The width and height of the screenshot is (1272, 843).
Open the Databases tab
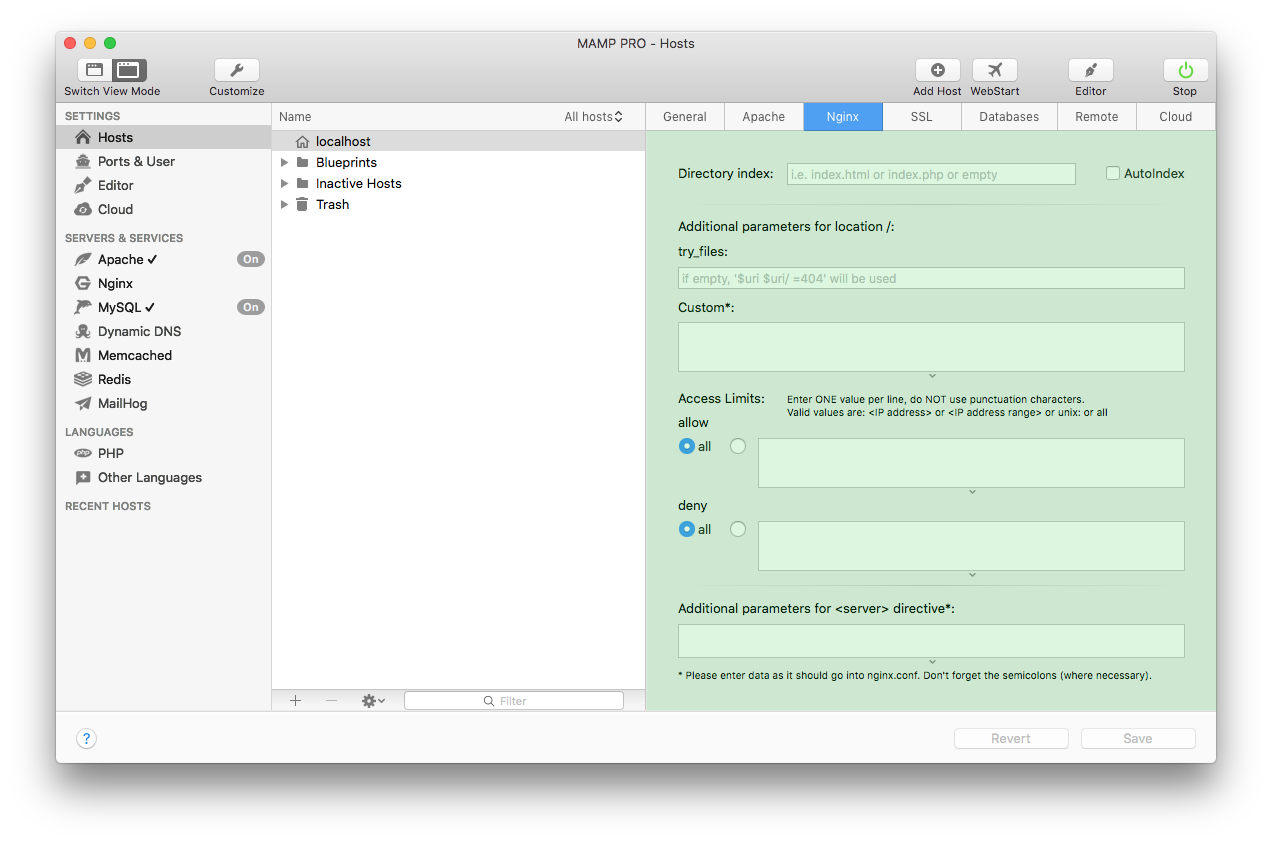pyautogui.click(x=1008, y=116)
